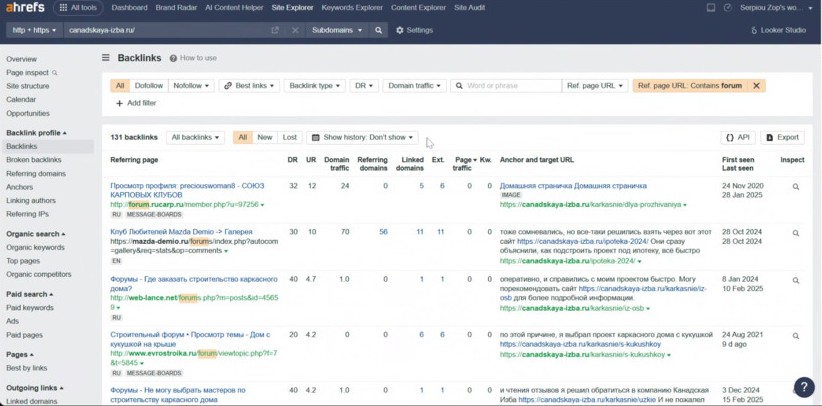Image resolution: width=822 pixels, height=406 pixels.
Task: Click the API button
Action: coord(738,137)
